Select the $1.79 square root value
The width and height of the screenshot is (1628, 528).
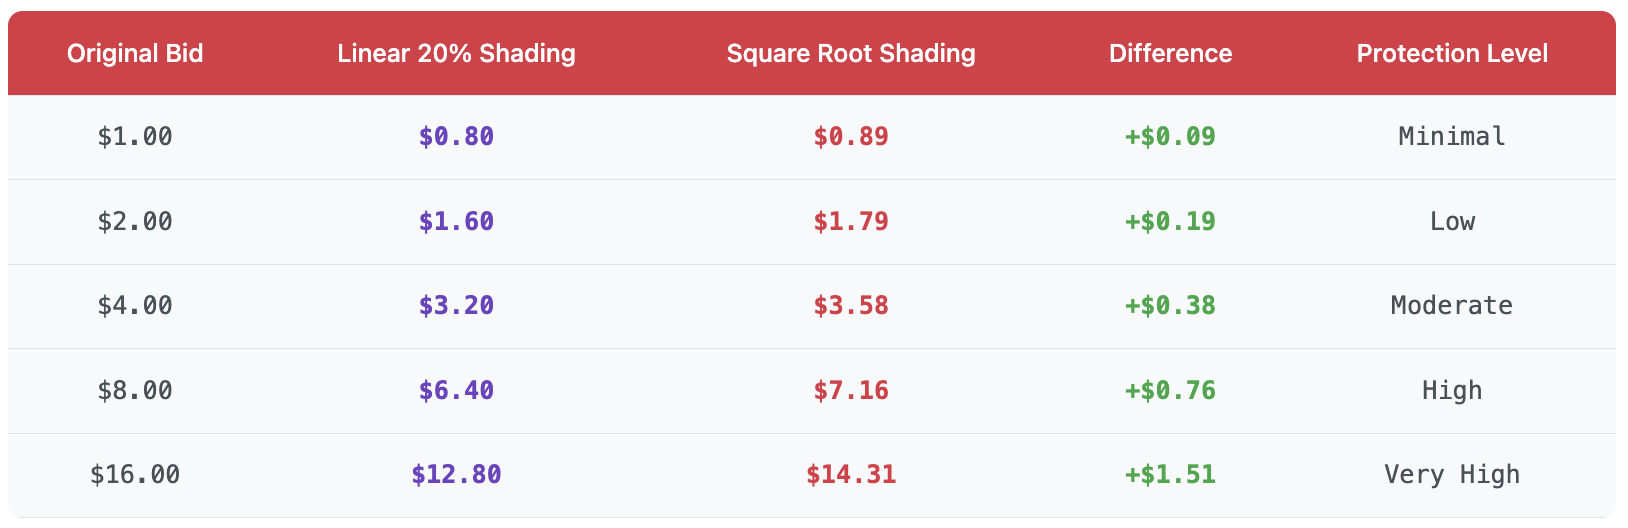pos(851,221)
